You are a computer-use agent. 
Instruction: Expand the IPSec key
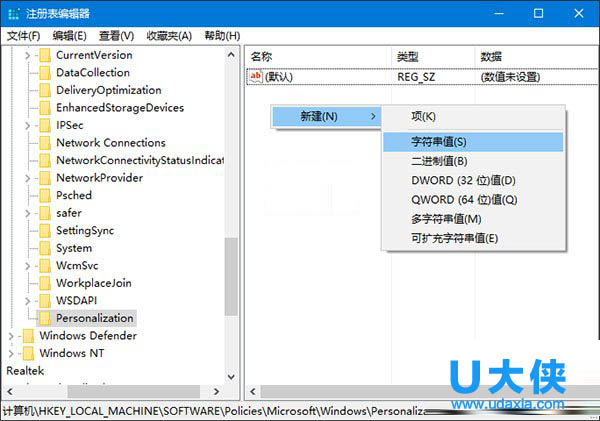pos(28,126)
